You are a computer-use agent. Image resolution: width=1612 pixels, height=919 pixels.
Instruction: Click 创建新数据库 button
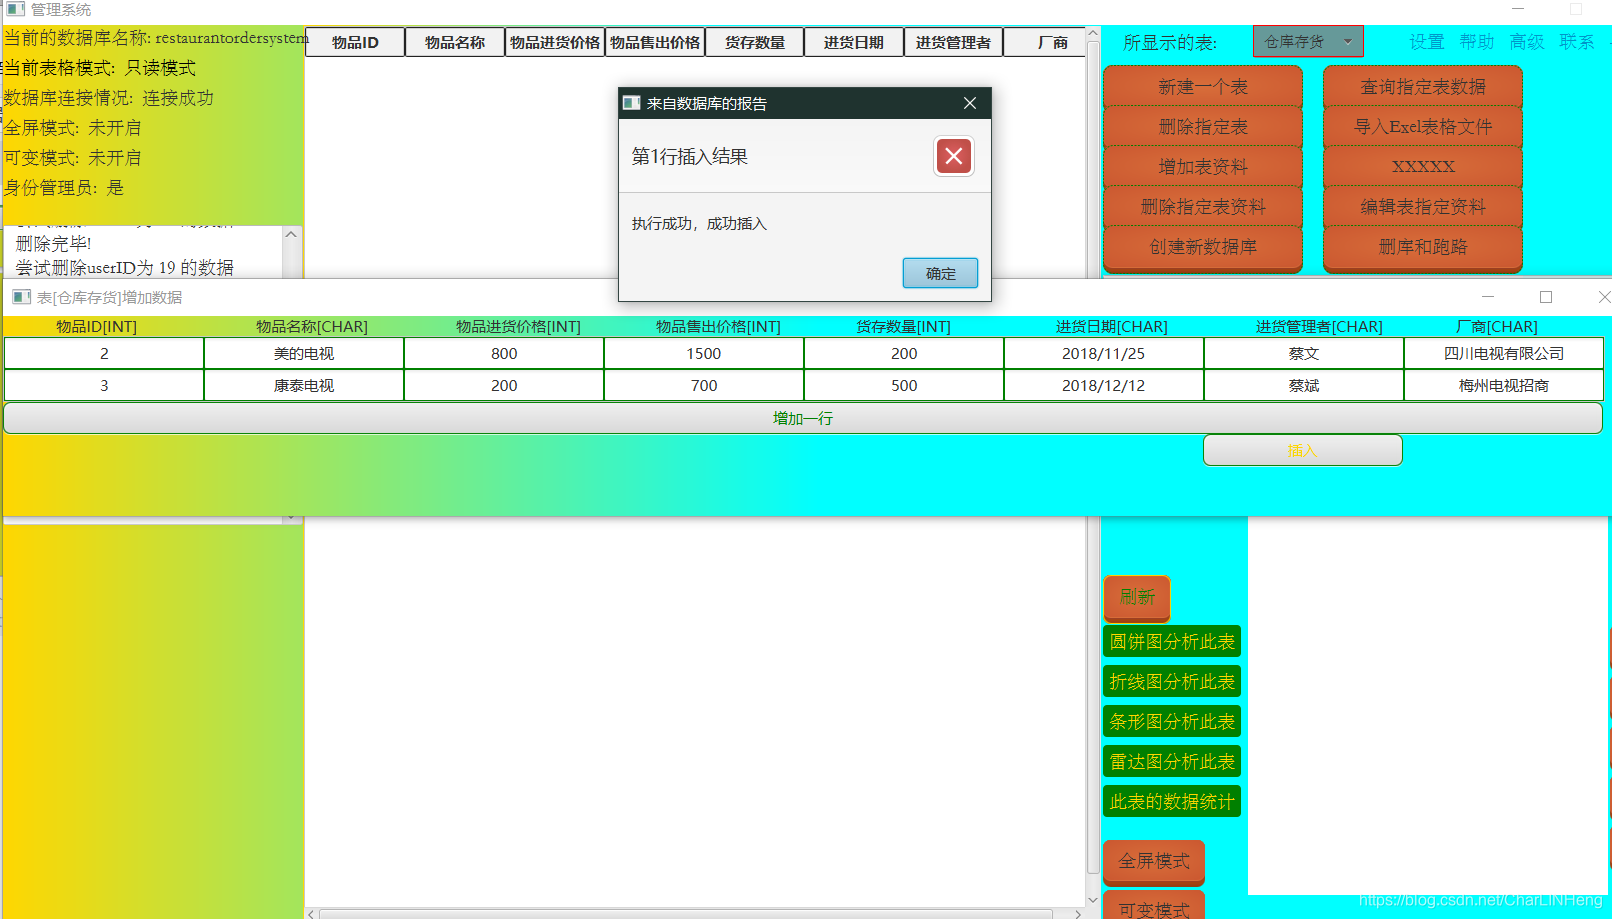(1203, 247)
